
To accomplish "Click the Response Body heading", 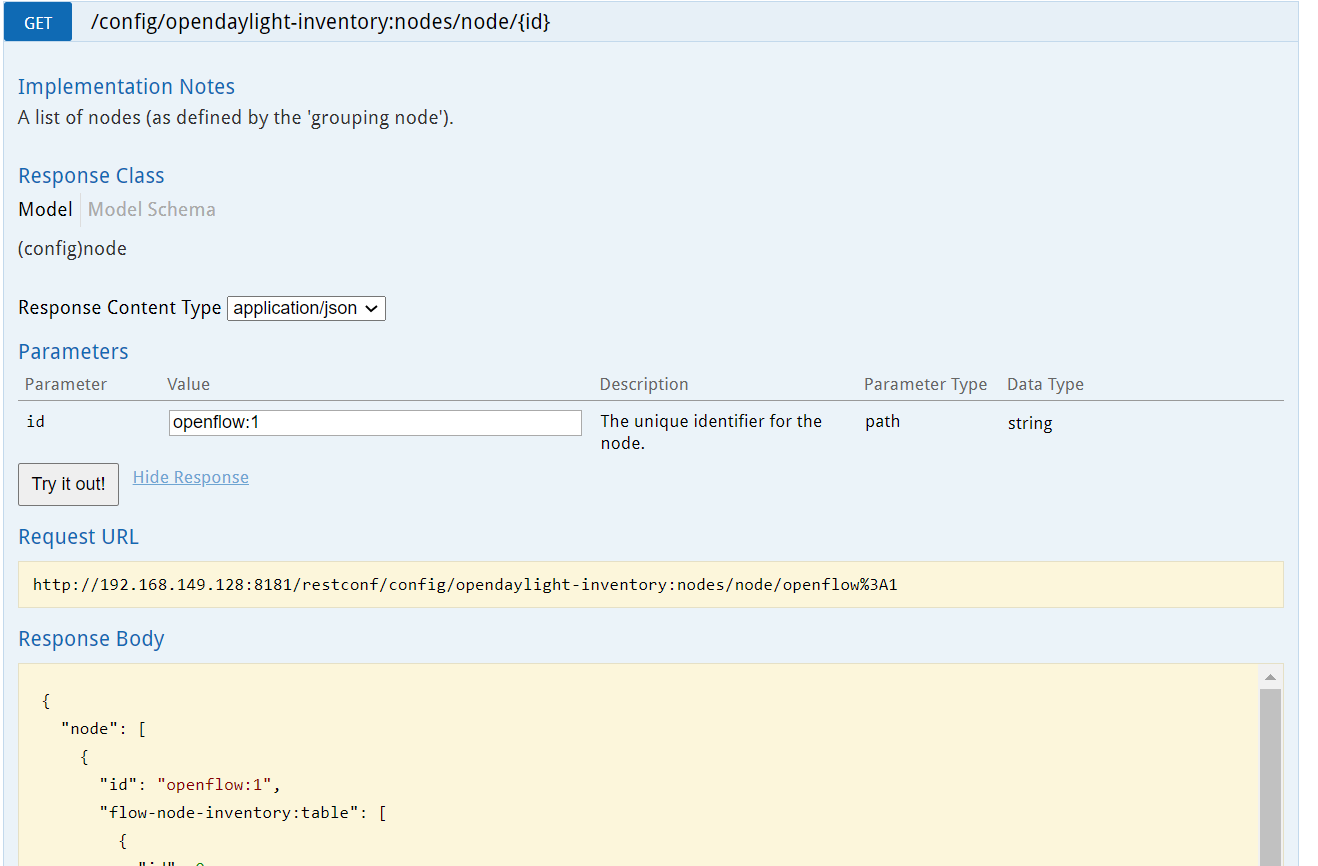I will pos(91,639).
